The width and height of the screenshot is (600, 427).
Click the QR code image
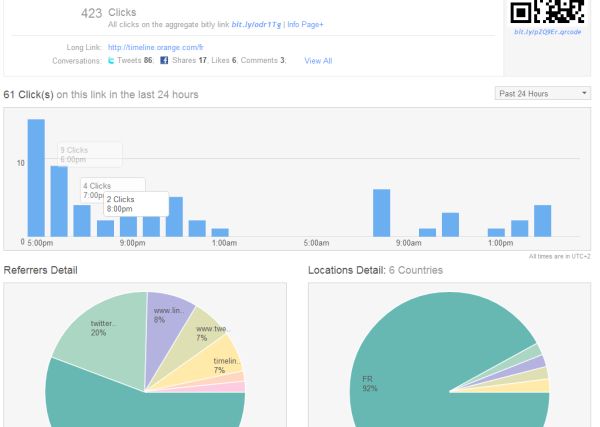click(547, 11)
